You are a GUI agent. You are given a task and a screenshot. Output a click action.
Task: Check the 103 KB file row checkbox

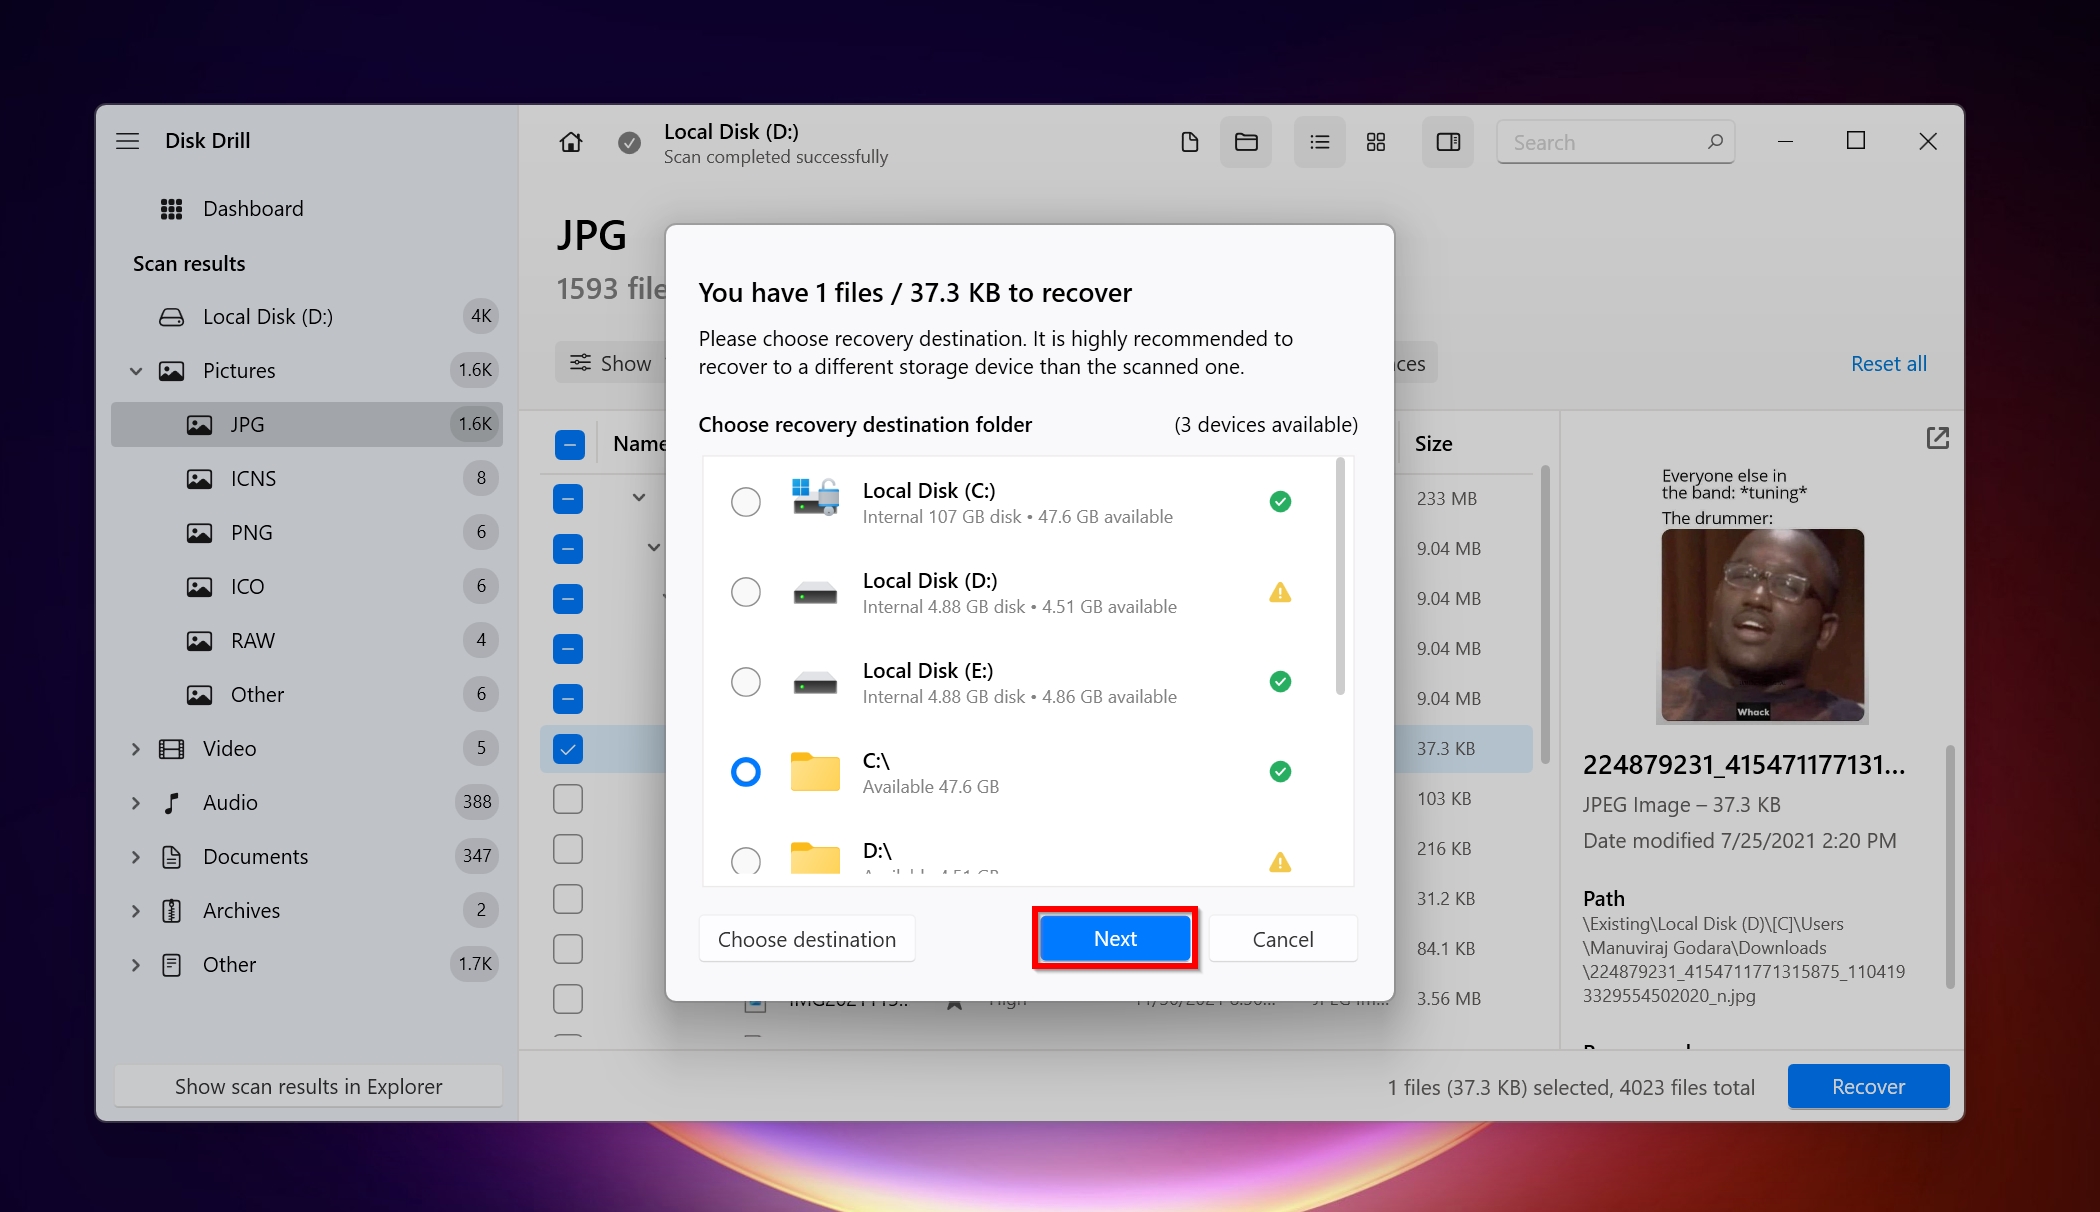pos(568,799)
